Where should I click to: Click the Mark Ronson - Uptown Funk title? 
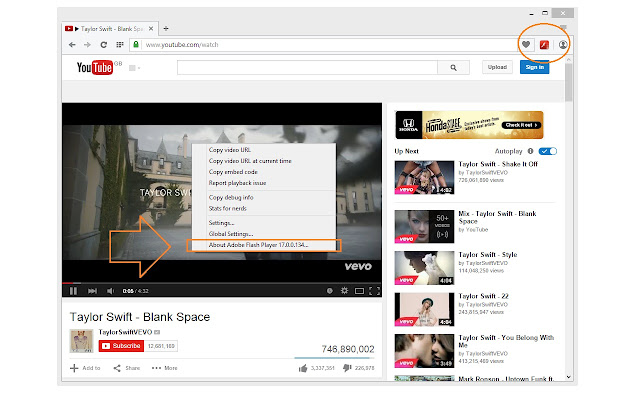(506, 379)
